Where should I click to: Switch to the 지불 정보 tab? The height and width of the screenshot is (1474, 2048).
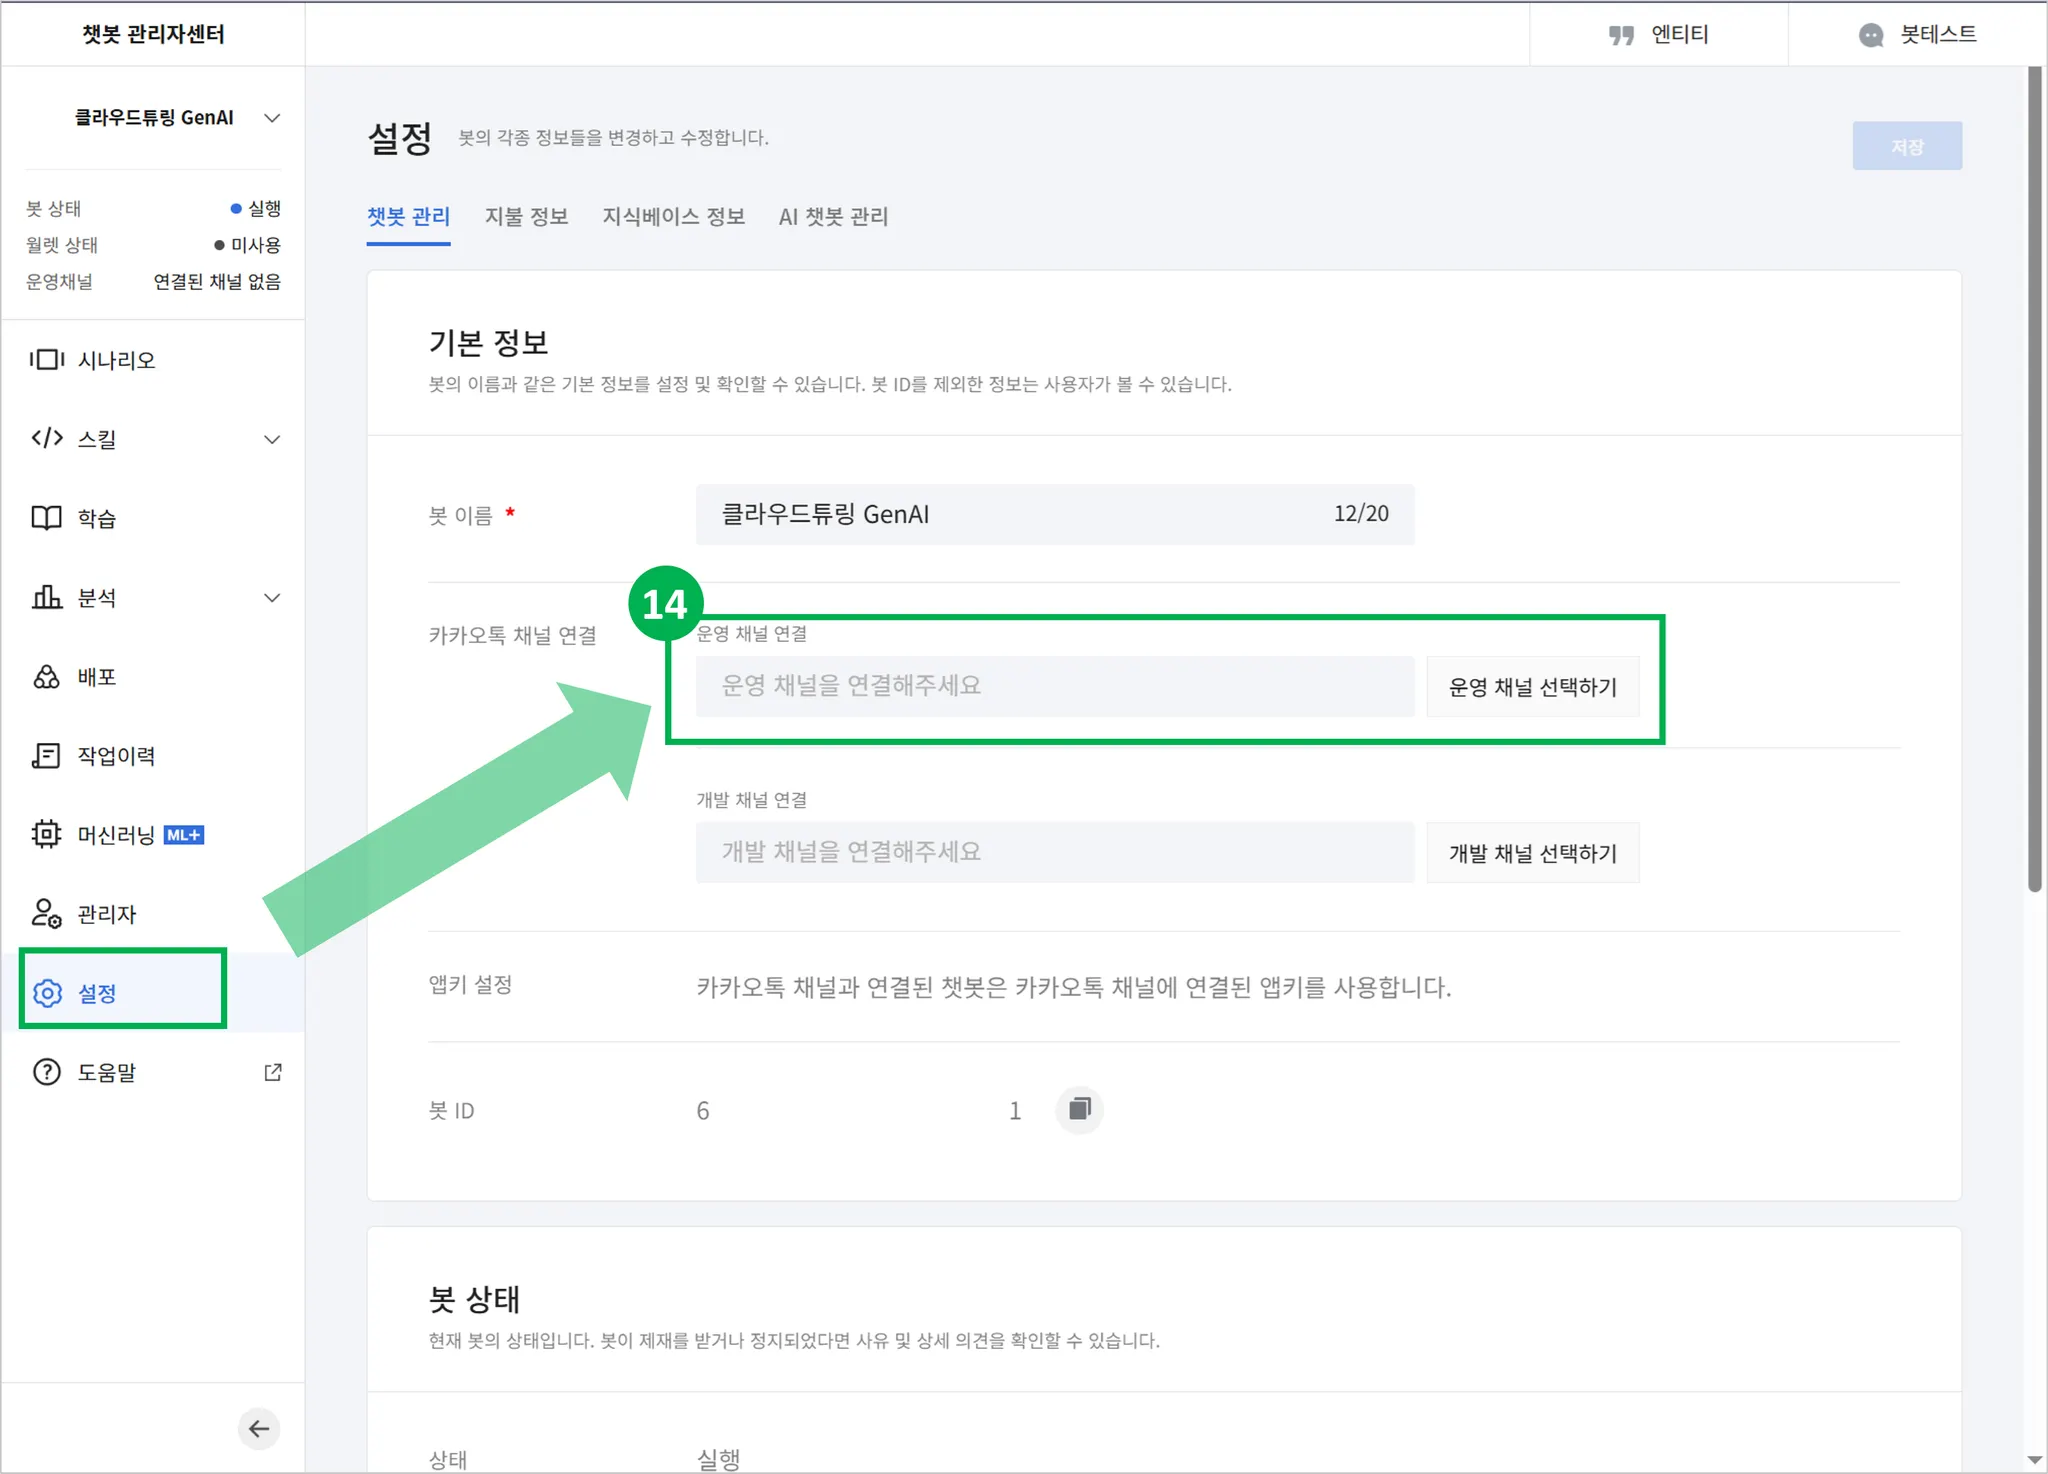(x=527, y=217)
